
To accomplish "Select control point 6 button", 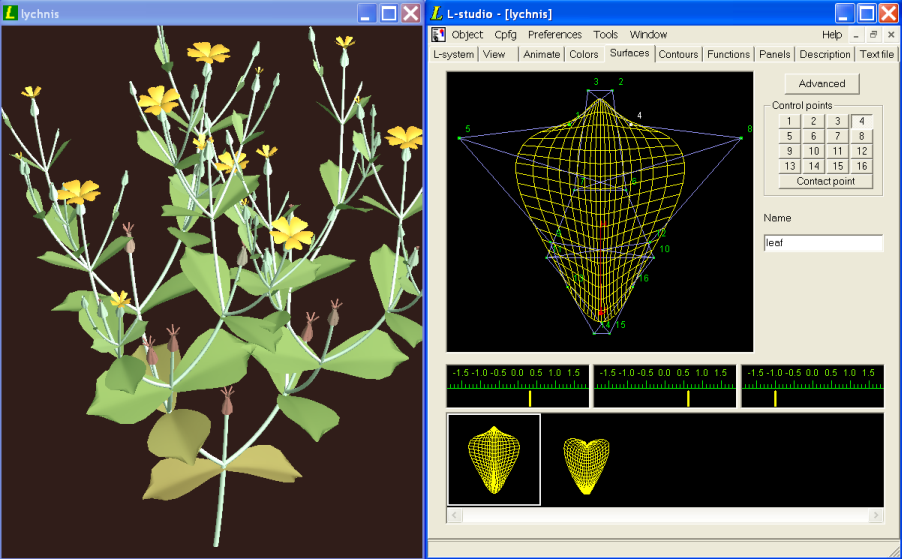I will 813,136.
